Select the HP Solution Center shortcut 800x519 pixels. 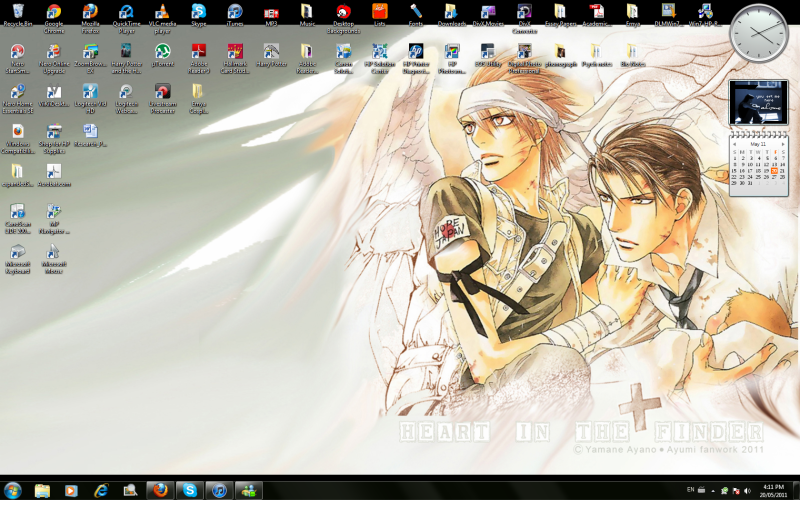pos(380,59)
